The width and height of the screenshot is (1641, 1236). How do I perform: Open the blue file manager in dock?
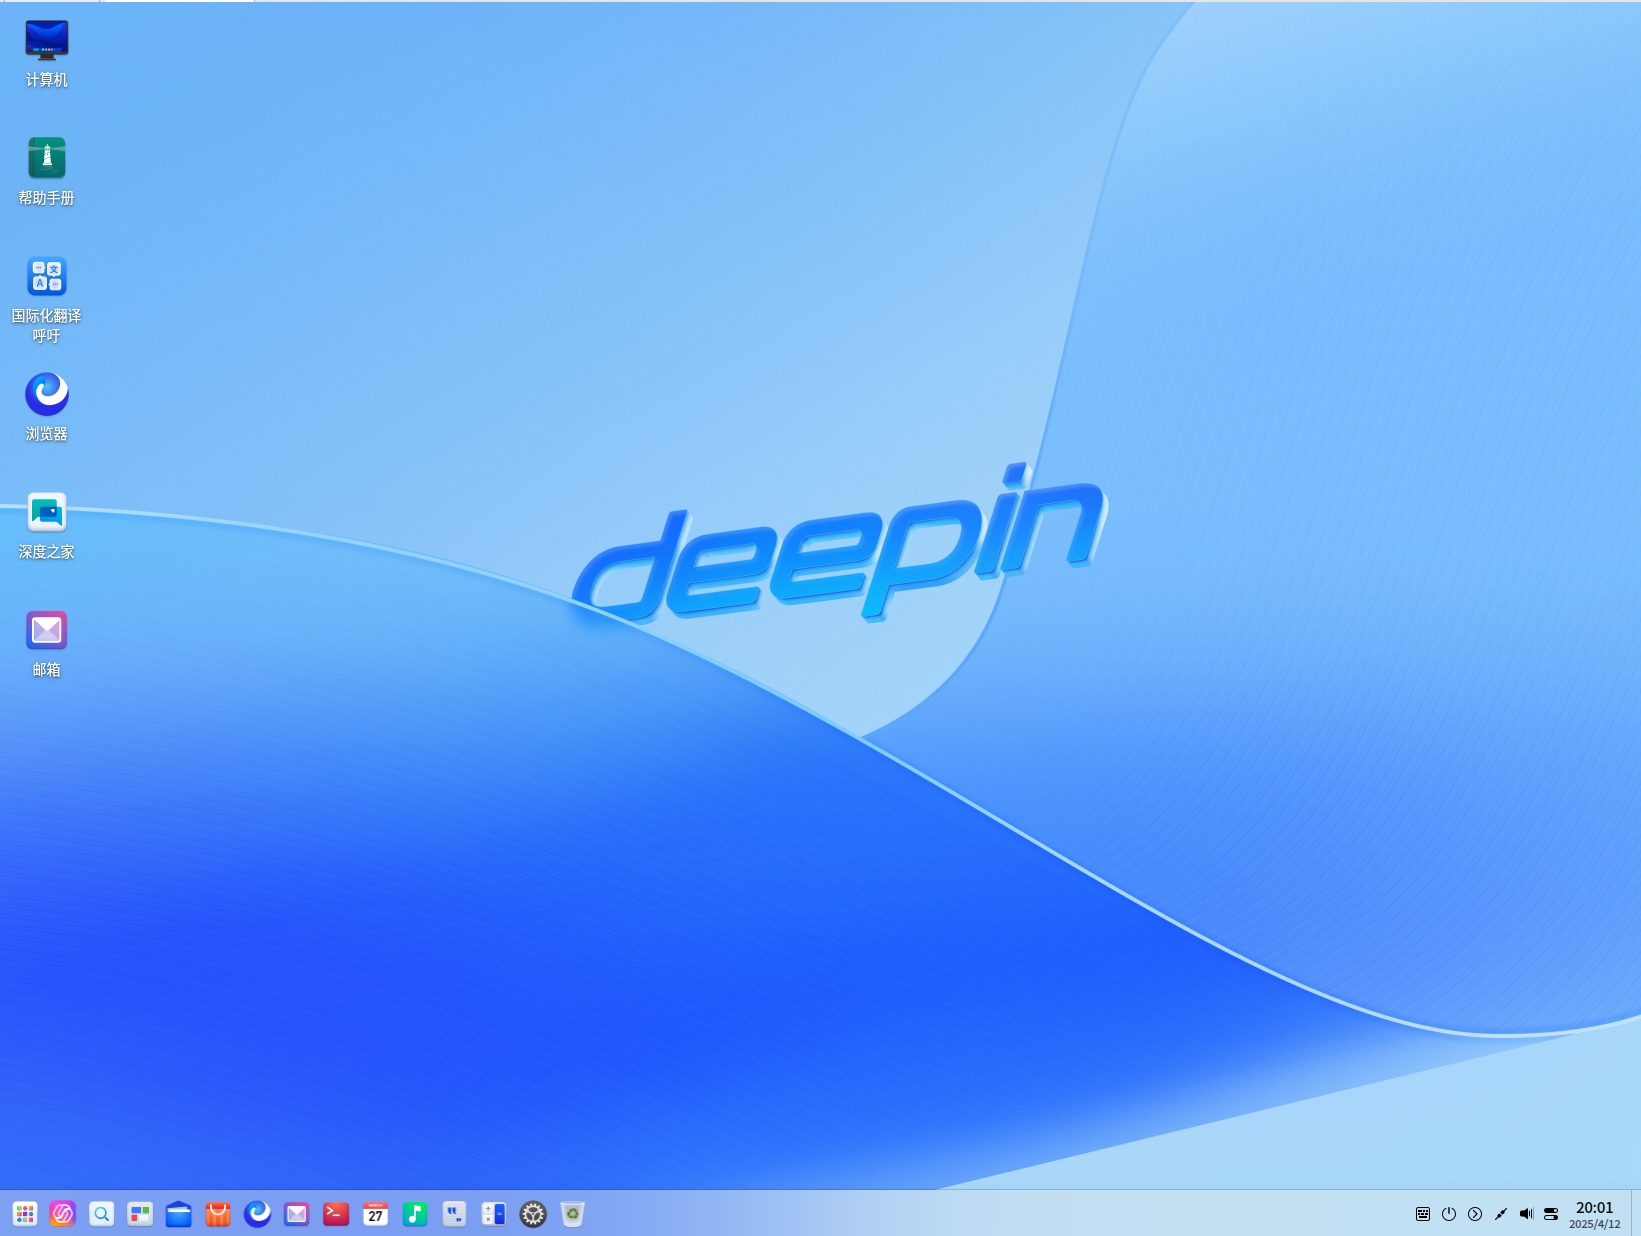[179, 1214]
